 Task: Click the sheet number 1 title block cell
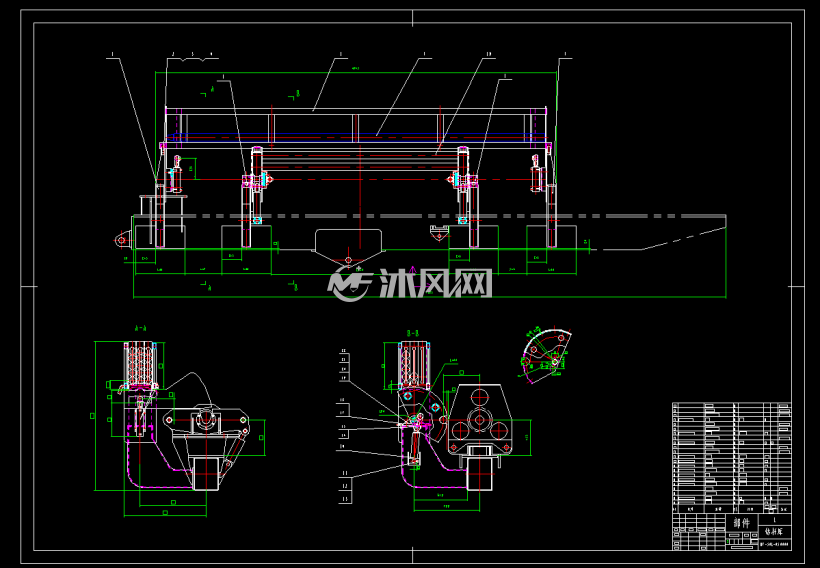point(775,520)
